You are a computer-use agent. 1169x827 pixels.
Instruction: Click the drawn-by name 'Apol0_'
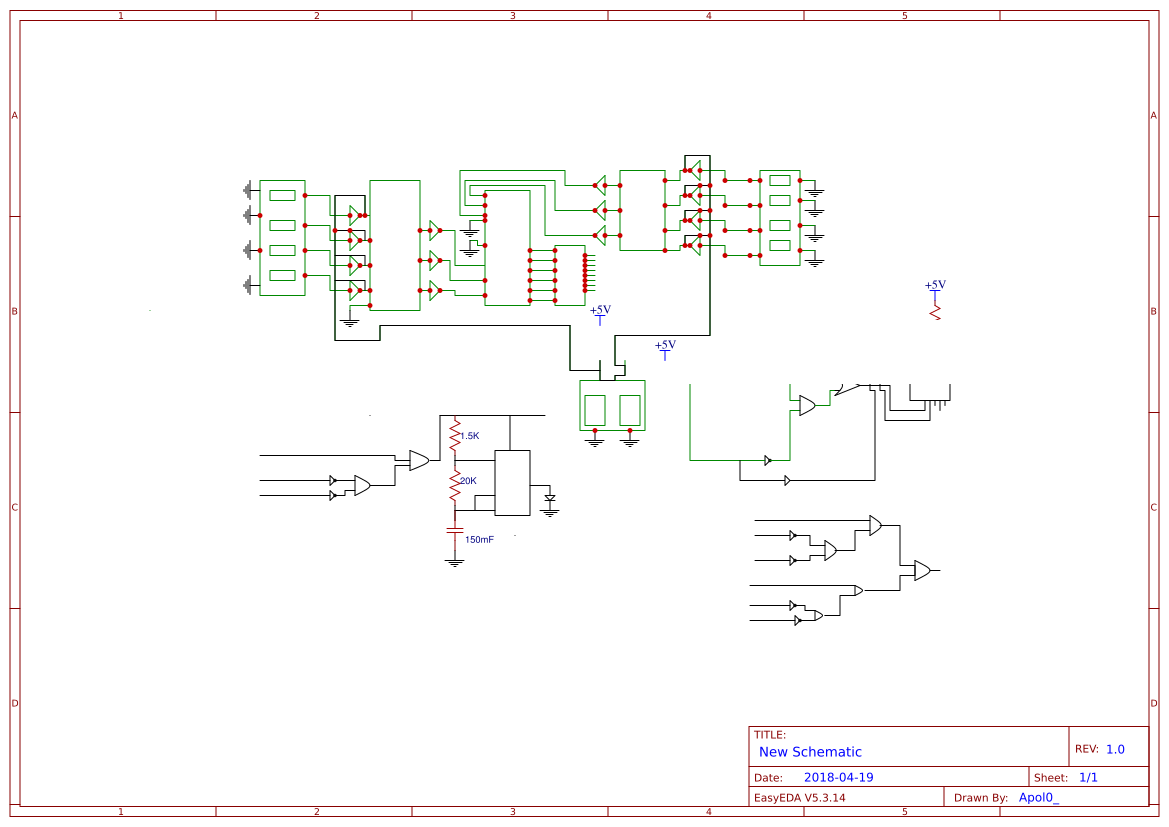[x=1039, y=797]
